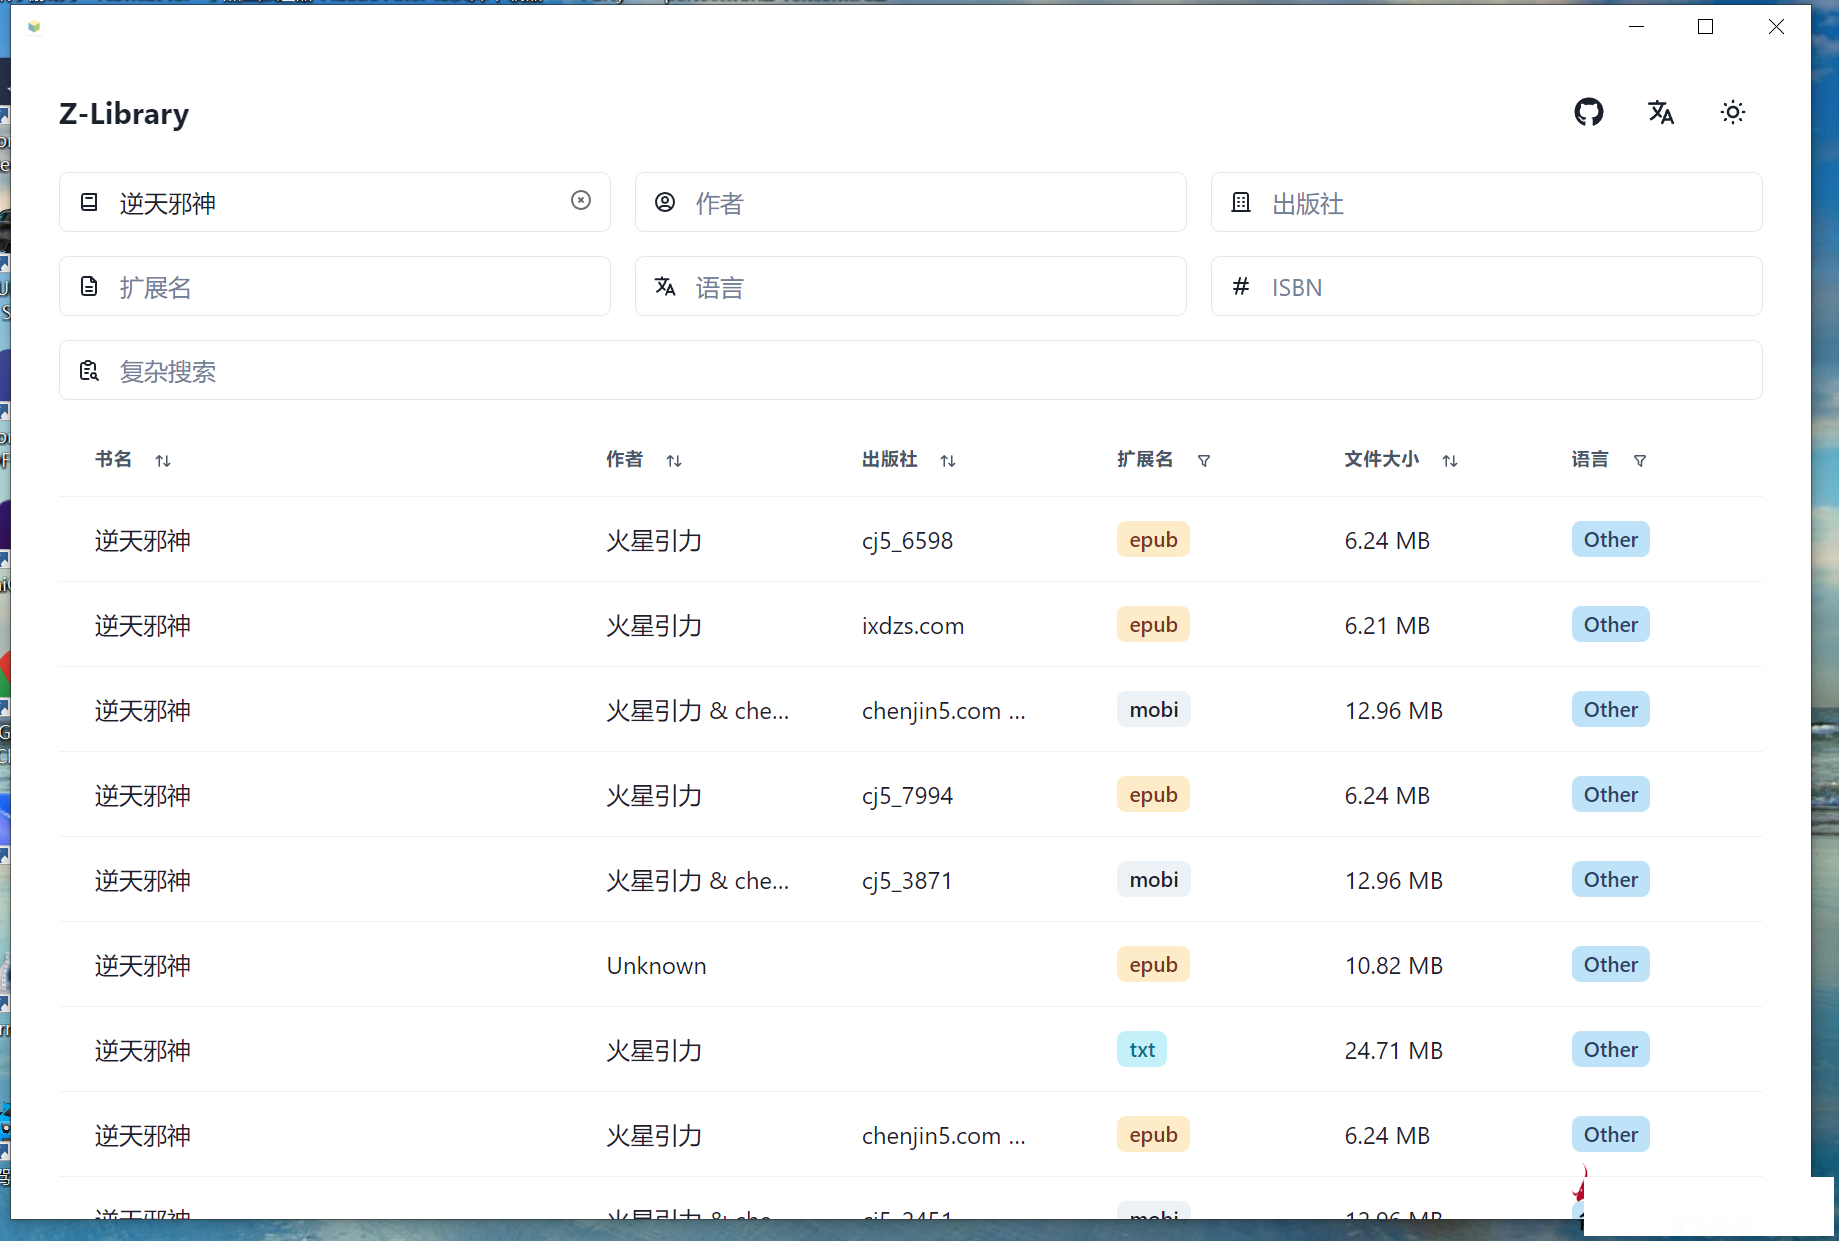Open 扩展名 column filter
1839x1241 pixels.
(x=1204, y=461)
